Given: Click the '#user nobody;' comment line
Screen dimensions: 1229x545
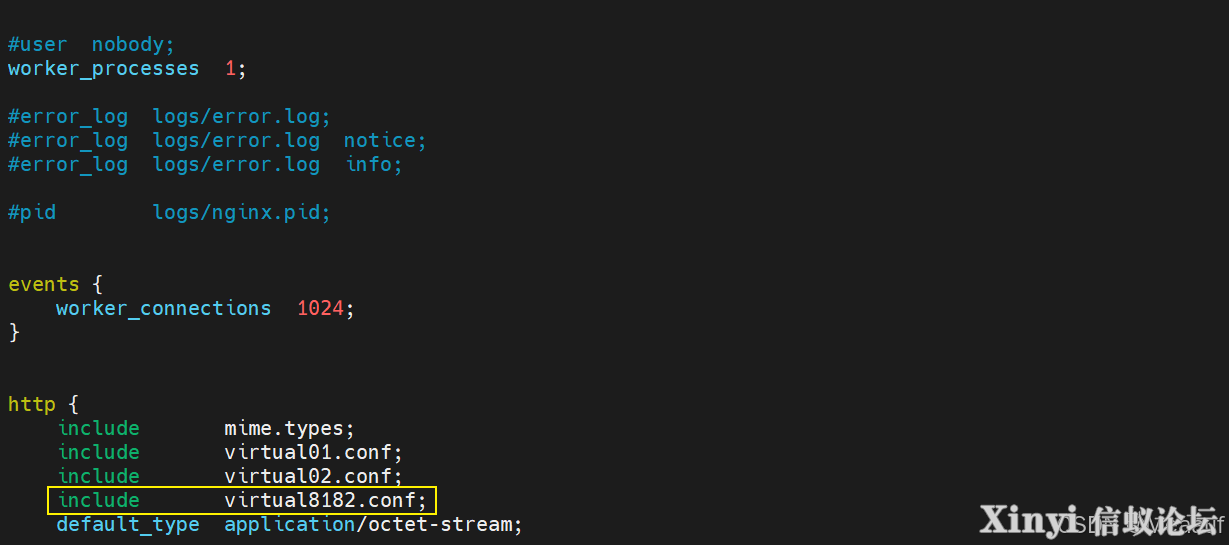Looking at the screenshot, I should coord(91,45).
